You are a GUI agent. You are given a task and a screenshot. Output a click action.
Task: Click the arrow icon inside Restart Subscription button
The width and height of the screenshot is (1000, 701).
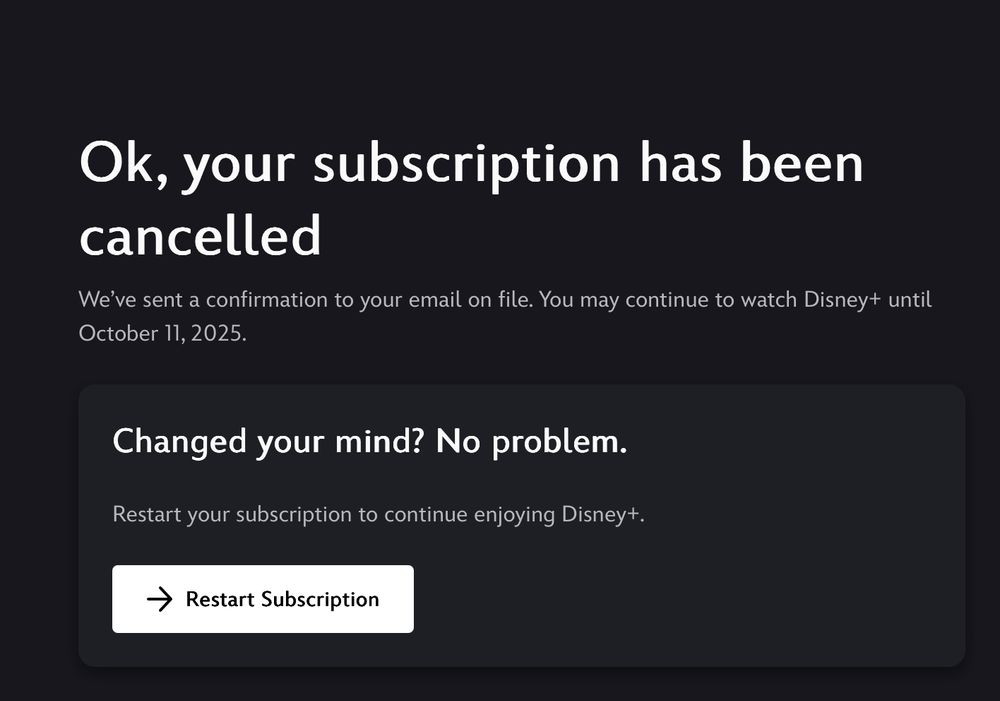click(160, 599)
